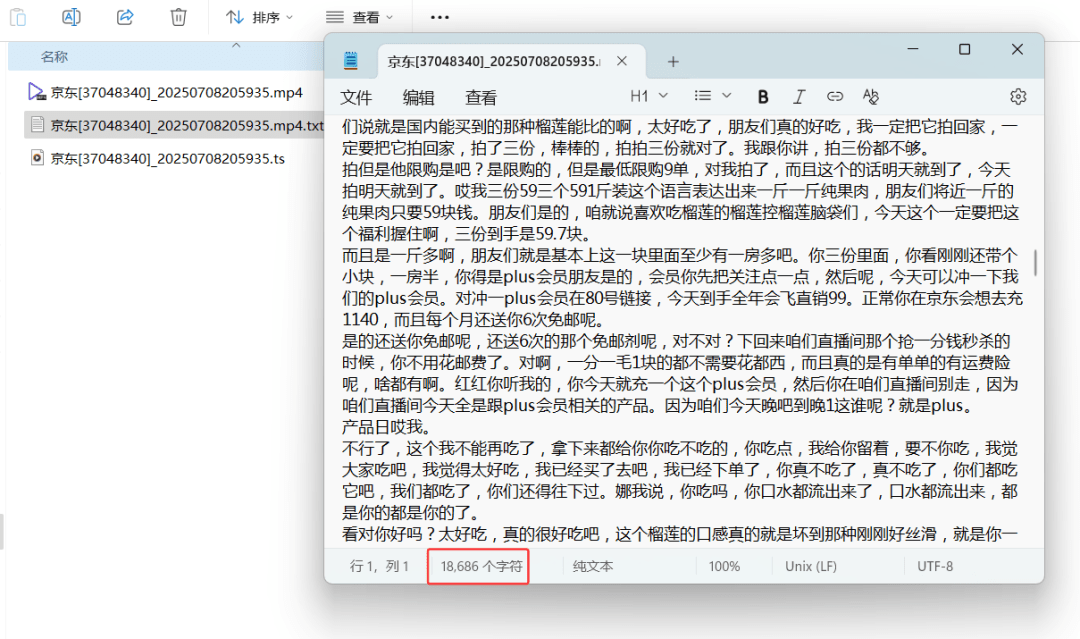This screenshot has height=639, width=1080.
Task: Delete the file using the trash icon
Action: (x=178, y=17)
